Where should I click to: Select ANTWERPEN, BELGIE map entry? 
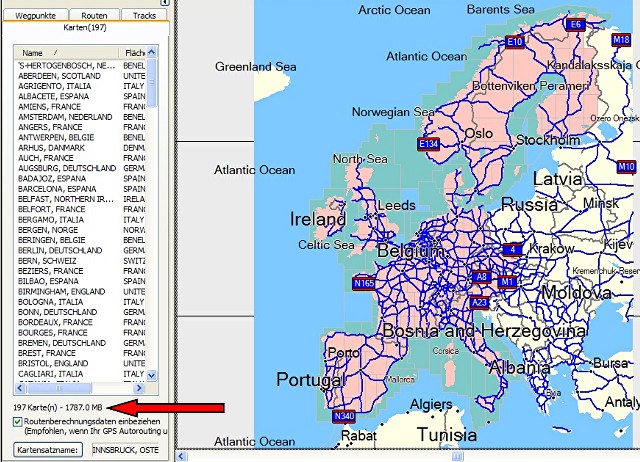[80, 137]
